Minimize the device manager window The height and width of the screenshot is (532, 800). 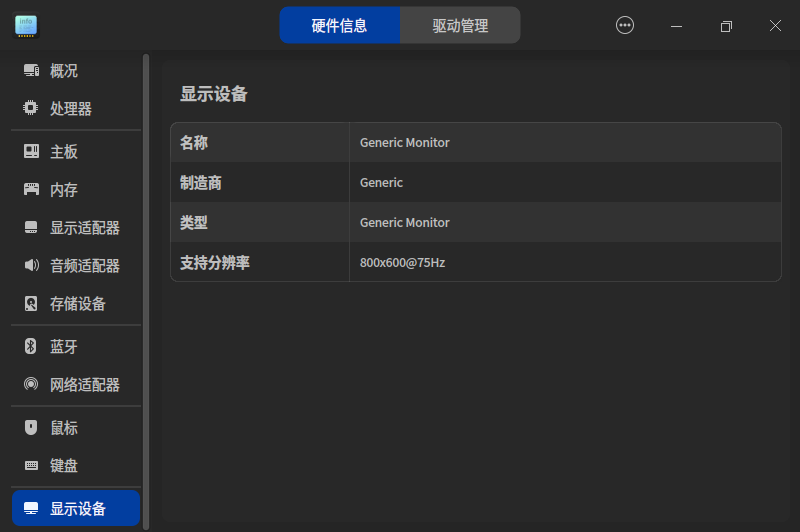[676, 26]
